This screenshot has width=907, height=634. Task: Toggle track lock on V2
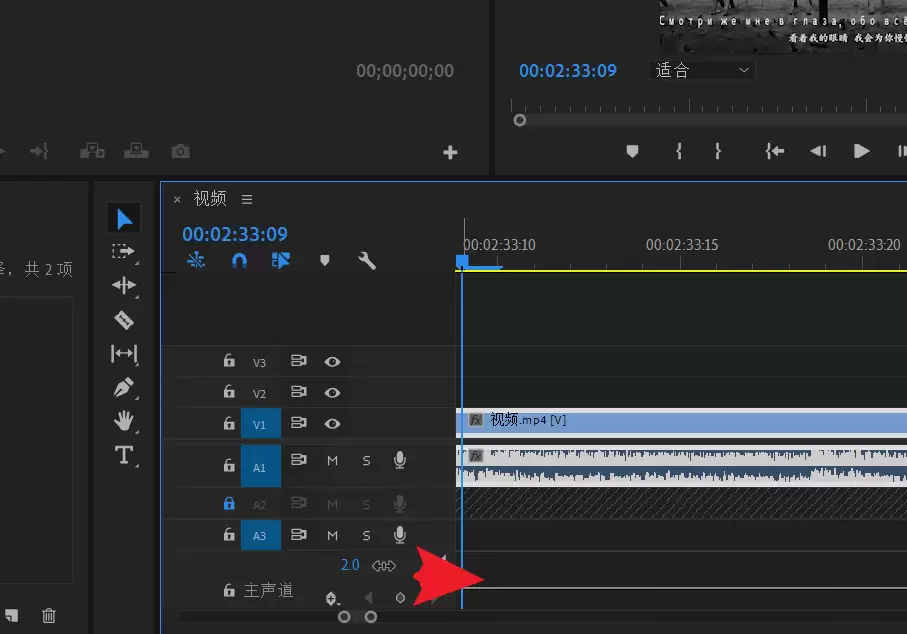pyautogui.click(x=229, y=392)
